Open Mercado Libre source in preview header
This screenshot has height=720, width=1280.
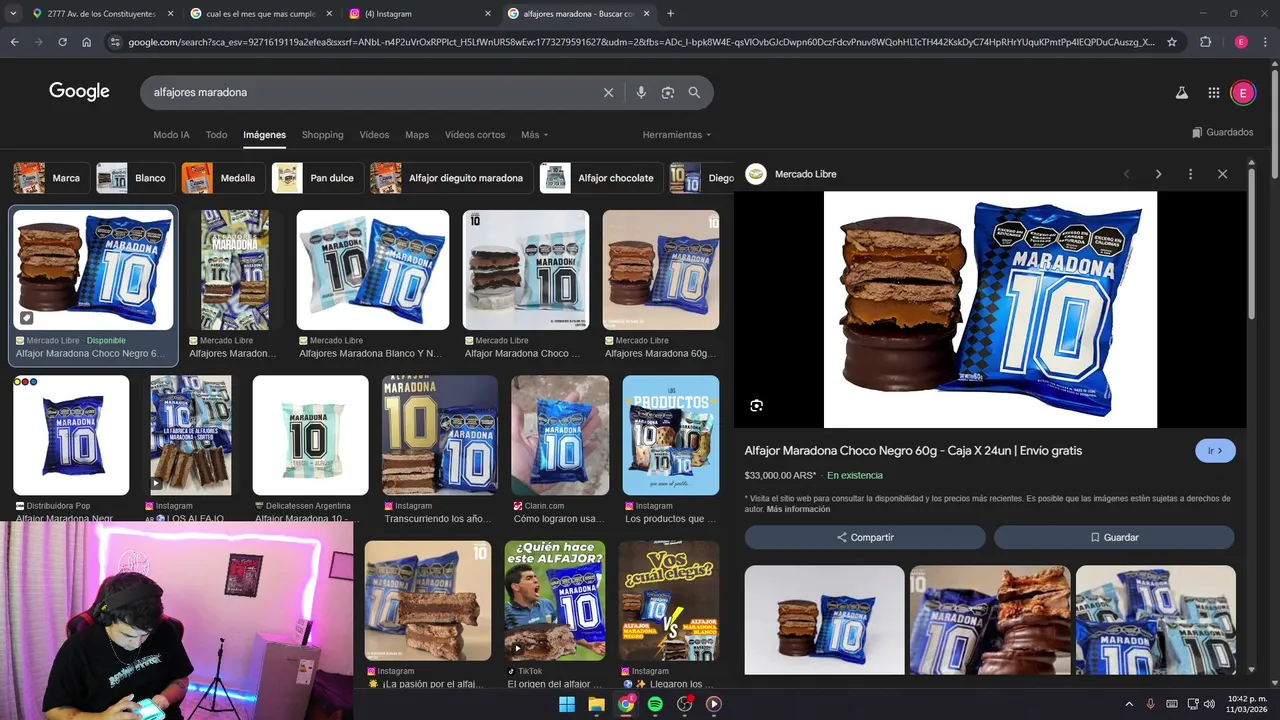[791, 174]
